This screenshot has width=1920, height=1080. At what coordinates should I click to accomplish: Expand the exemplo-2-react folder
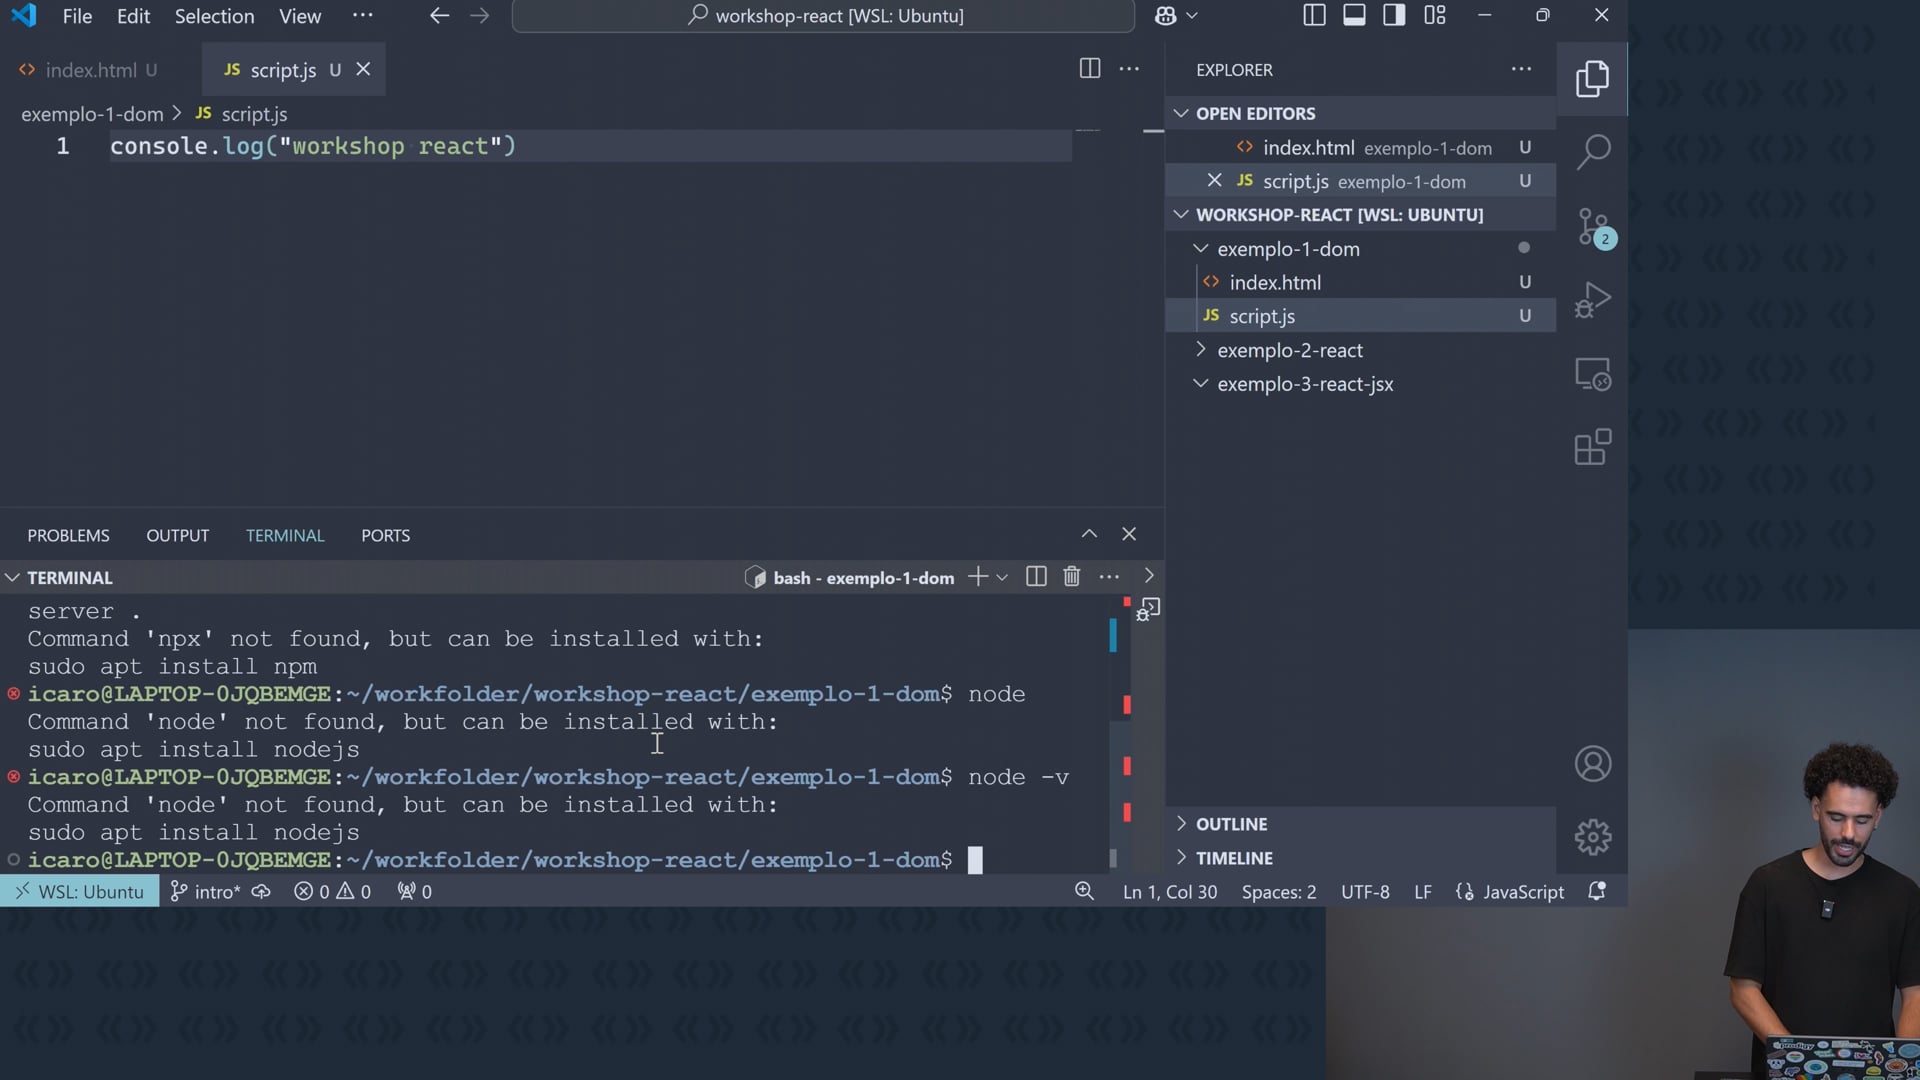(1289, 350)
